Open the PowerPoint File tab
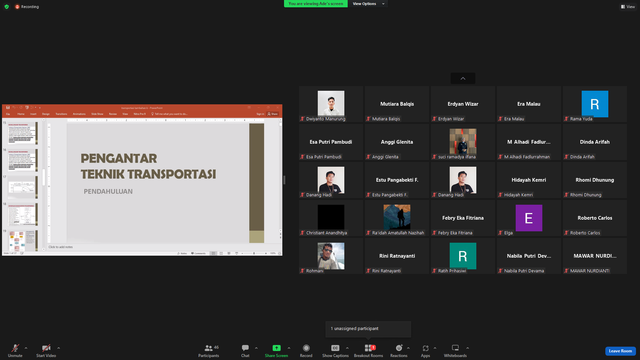Image resolution: width=640 pixels, height=360 pixels. coord(8,114)
